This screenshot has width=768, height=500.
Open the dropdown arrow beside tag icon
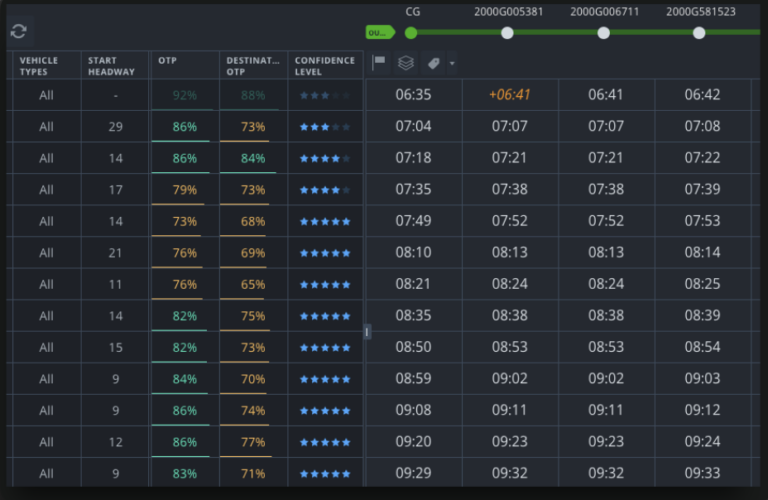click(x=452, y=63)
